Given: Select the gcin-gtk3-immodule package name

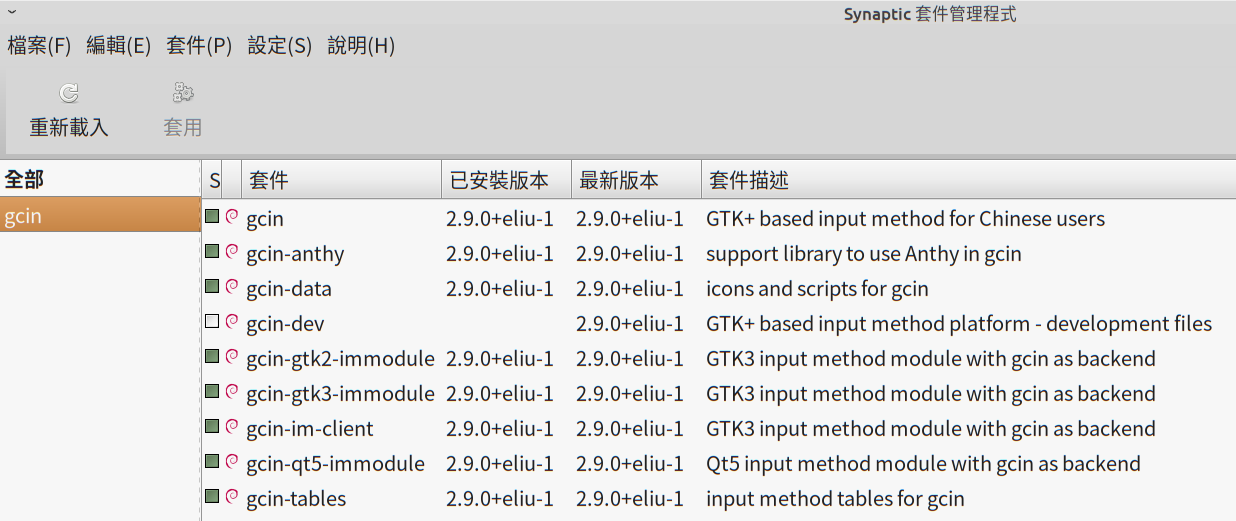Looking at the screenshot, I should (x=340, y=394).
